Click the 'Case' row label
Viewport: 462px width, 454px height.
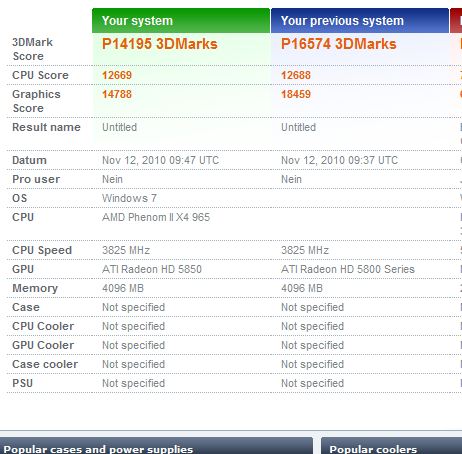pyautogui.click(x=26, y=307)
